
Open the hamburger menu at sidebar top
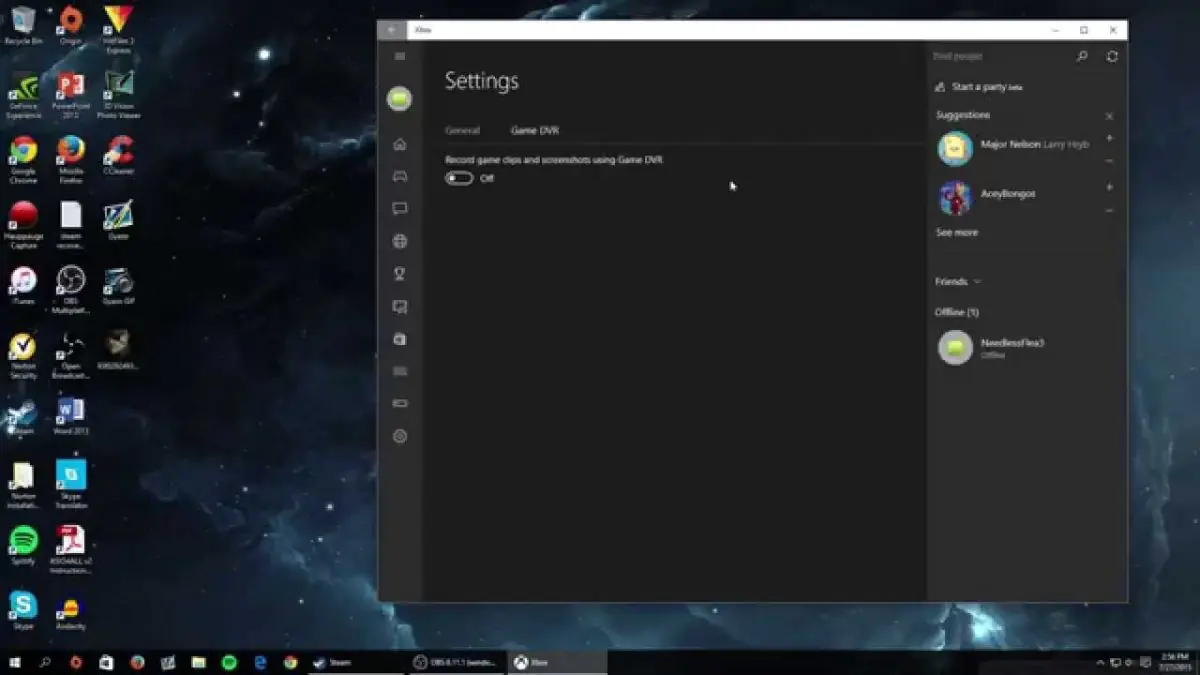pos(400,55)
